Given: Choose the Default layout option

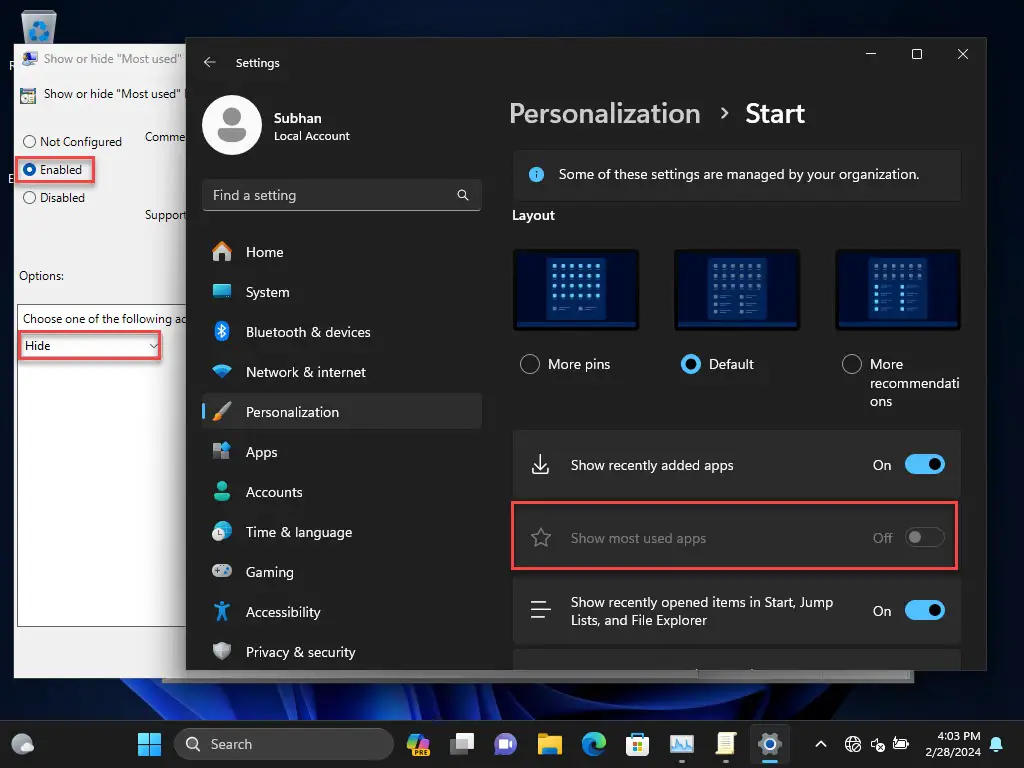Looking at the screenshot, I should pos(690,364).
